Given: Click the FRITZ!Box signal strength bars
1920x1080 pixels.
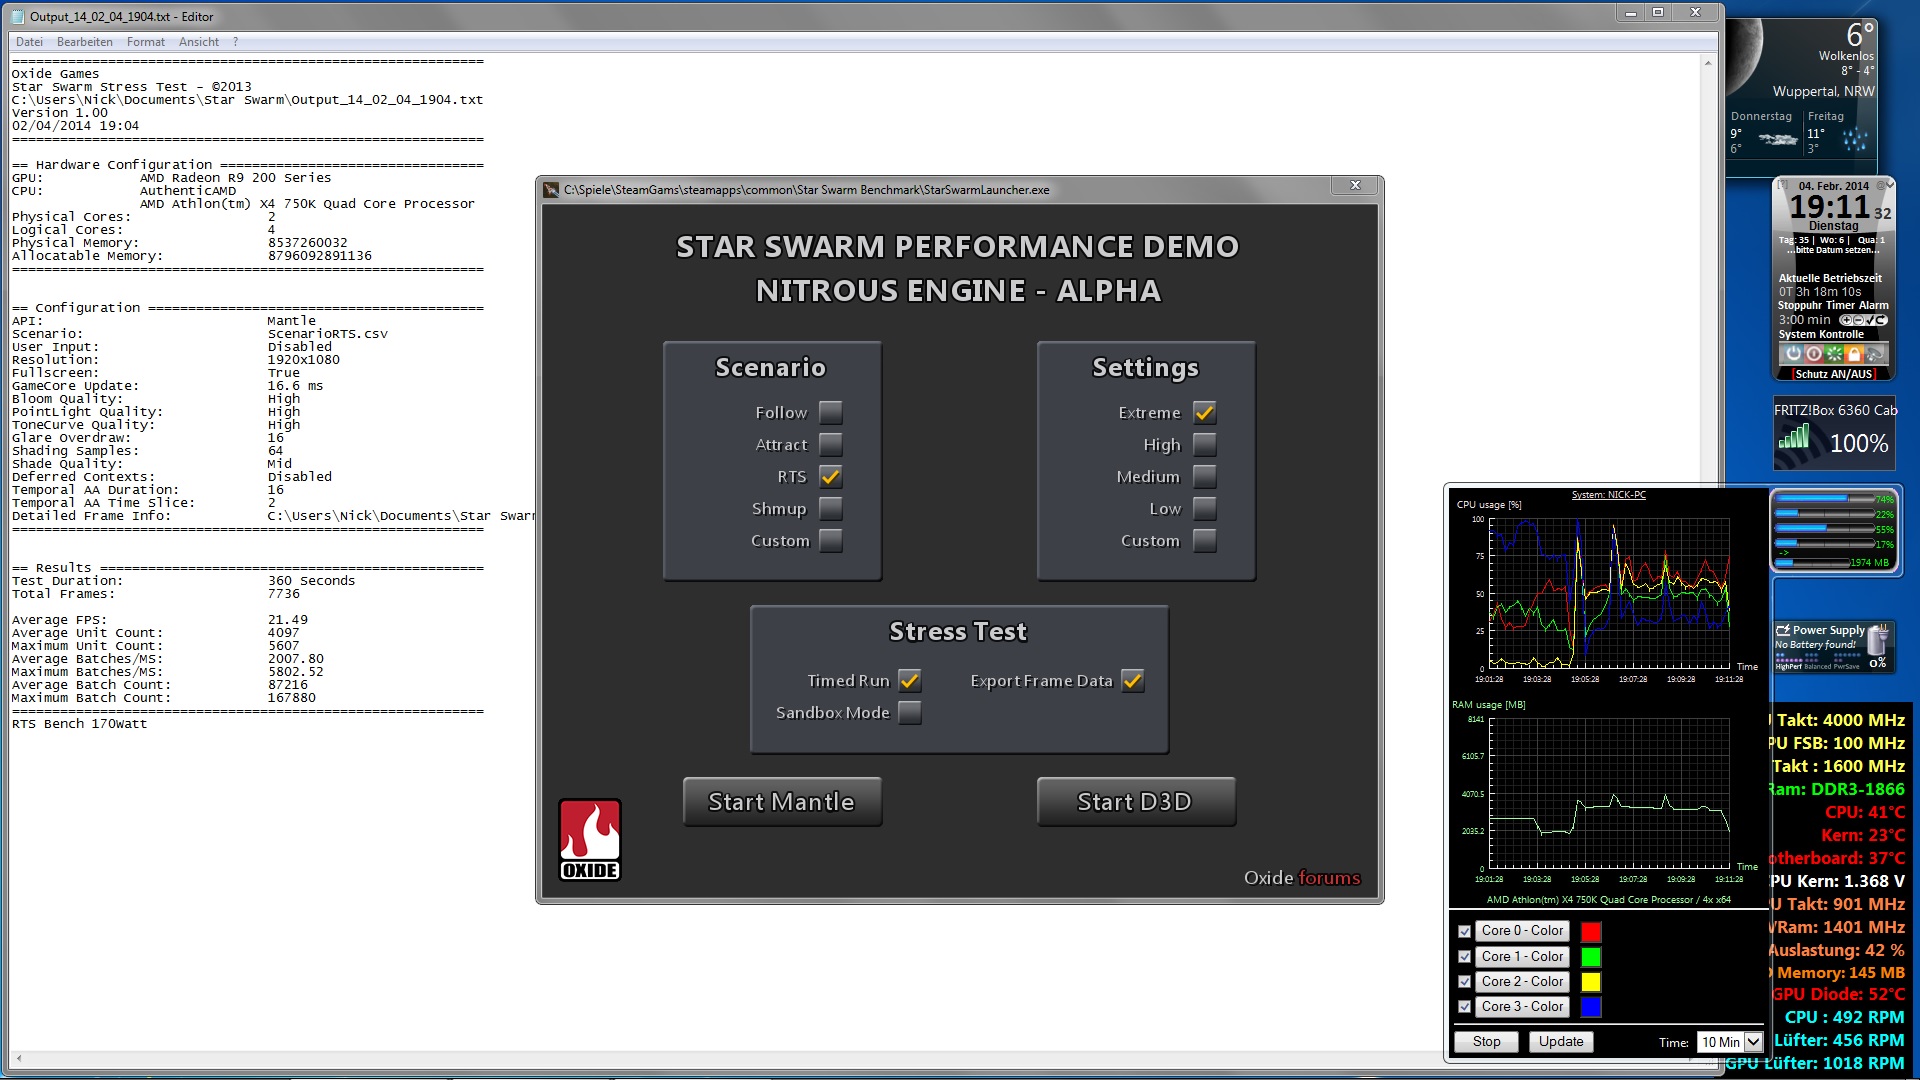Looking at the screenshot, I should [1794, 438].
